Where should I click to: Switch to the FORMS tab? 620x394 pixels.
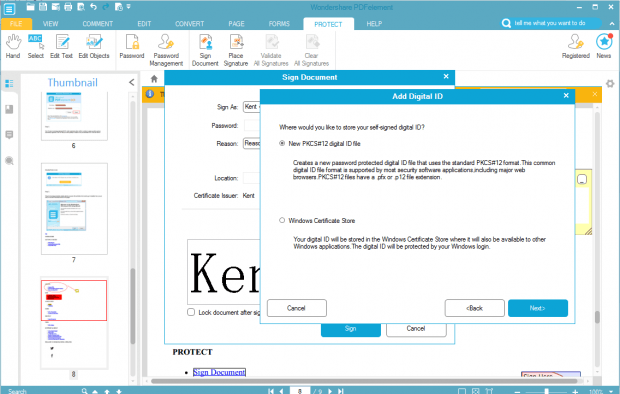(x=279, y=24)
